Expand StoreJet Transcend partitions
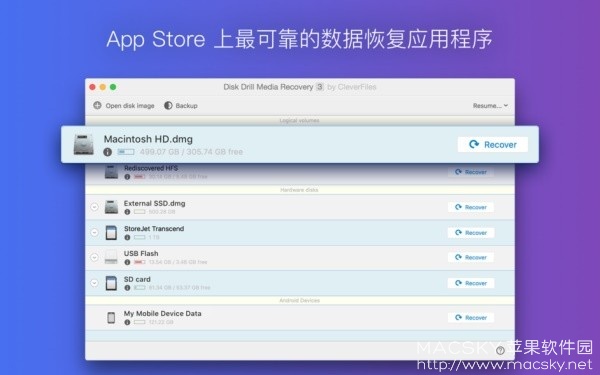Screen dimensions: 600x375 [94, 232]
